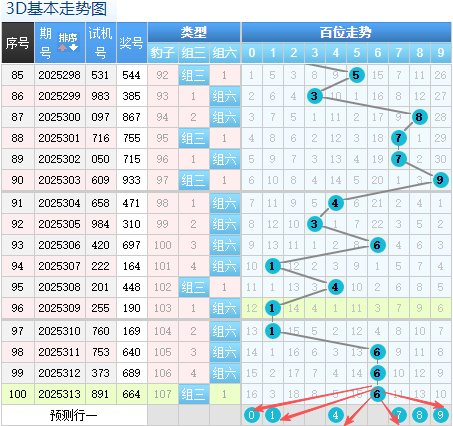Click the 序号 column header
Viewport: 453px width, 426px height.
tap(18, 43)
